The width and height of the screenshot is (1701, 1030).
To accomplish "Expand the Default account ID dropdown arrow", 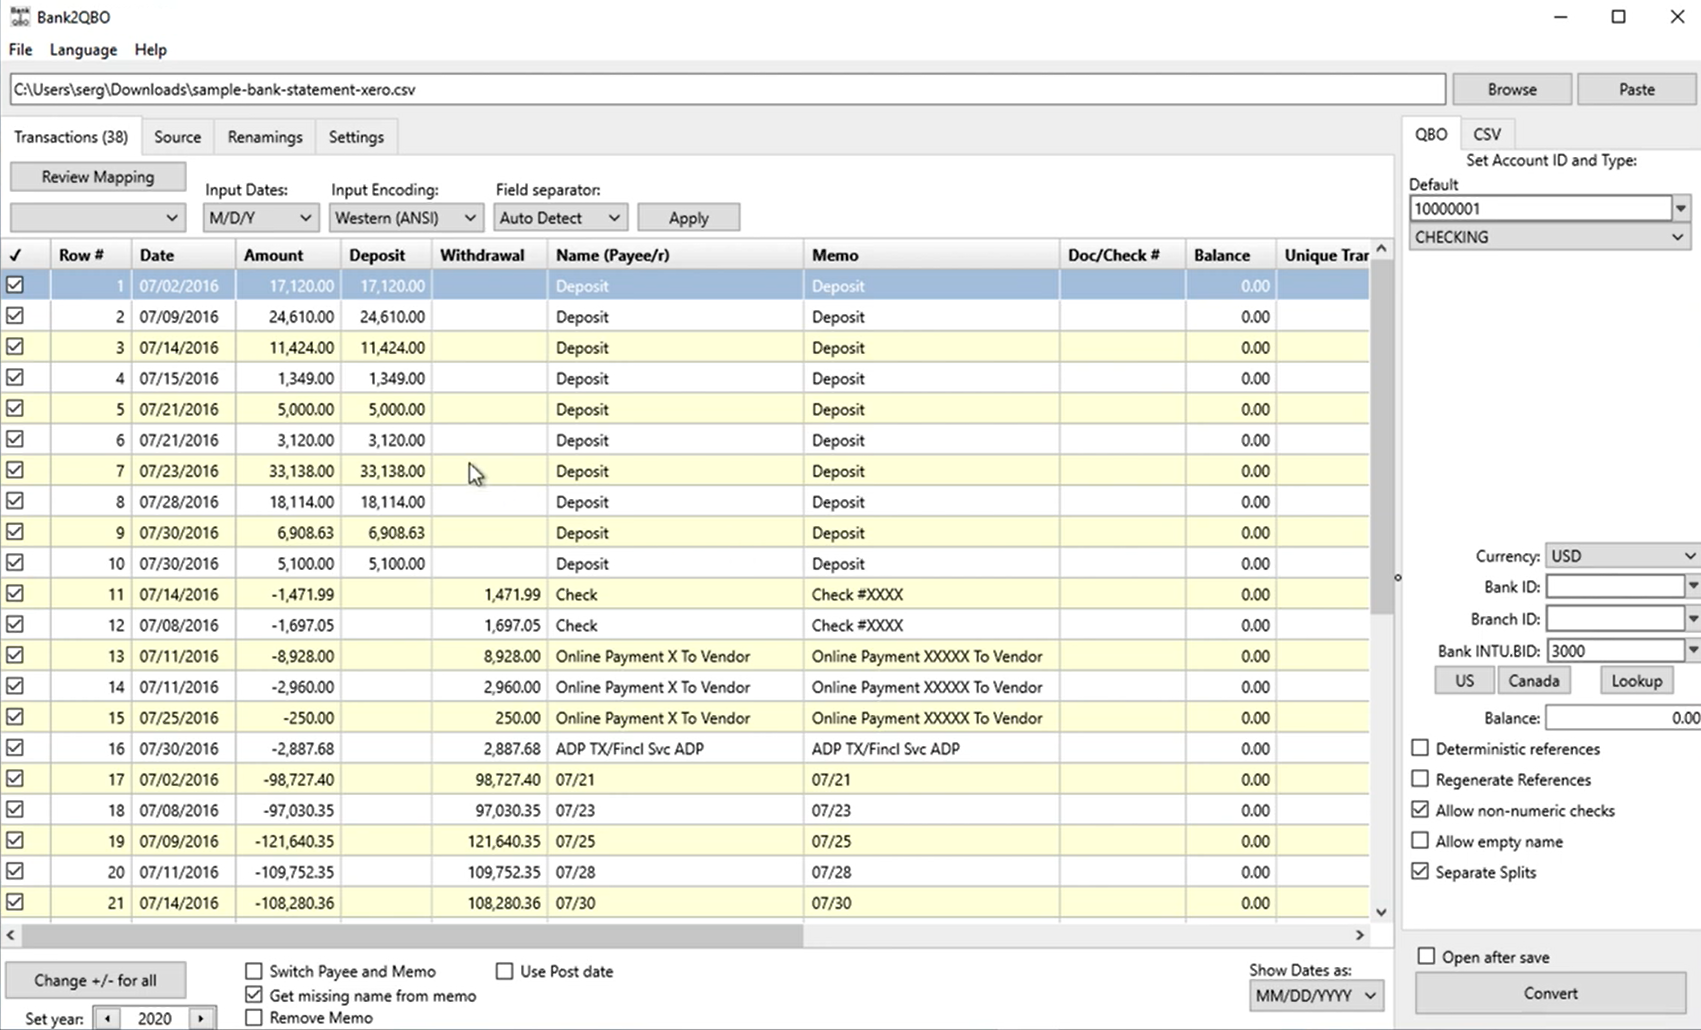I will click(x=1681, y=208).
